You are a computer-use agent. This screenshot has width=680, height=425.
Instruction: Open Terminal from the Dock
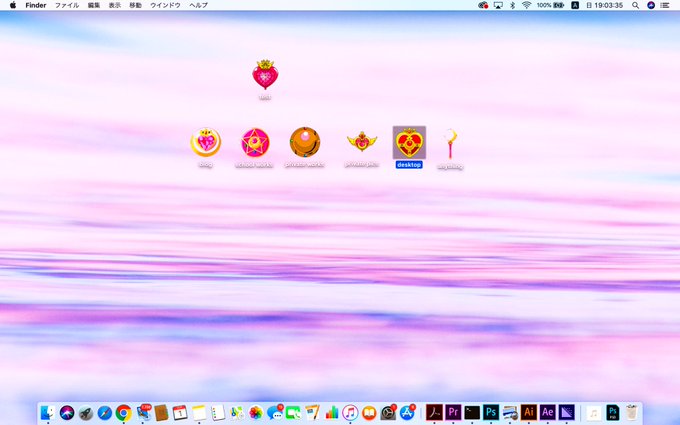coord(472,412)
